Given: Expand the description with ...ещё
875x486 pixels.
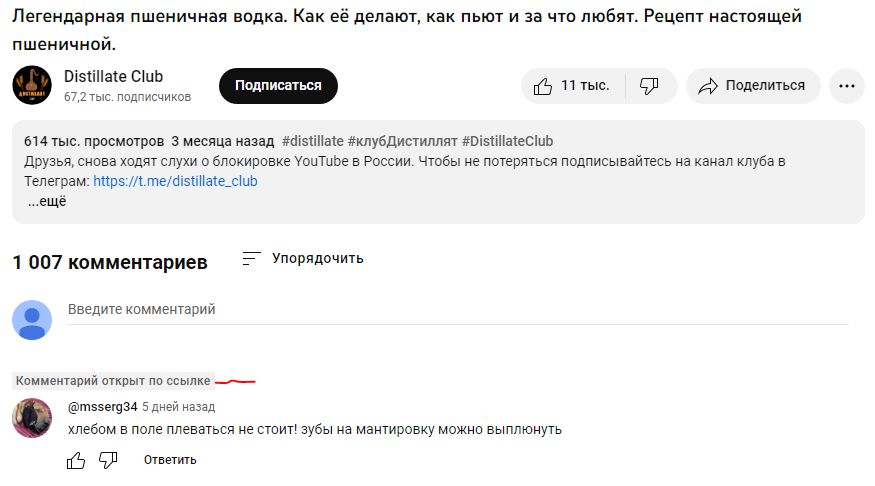Looking at the screenshot, I should tap(47, 201).
